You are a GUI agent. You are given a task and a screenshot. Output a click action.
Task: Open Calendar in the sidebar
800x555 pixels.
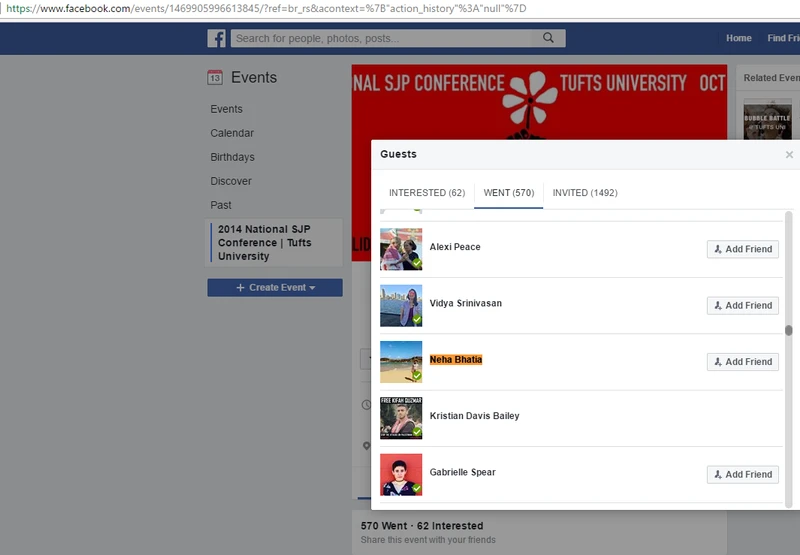tap(232, 133)
